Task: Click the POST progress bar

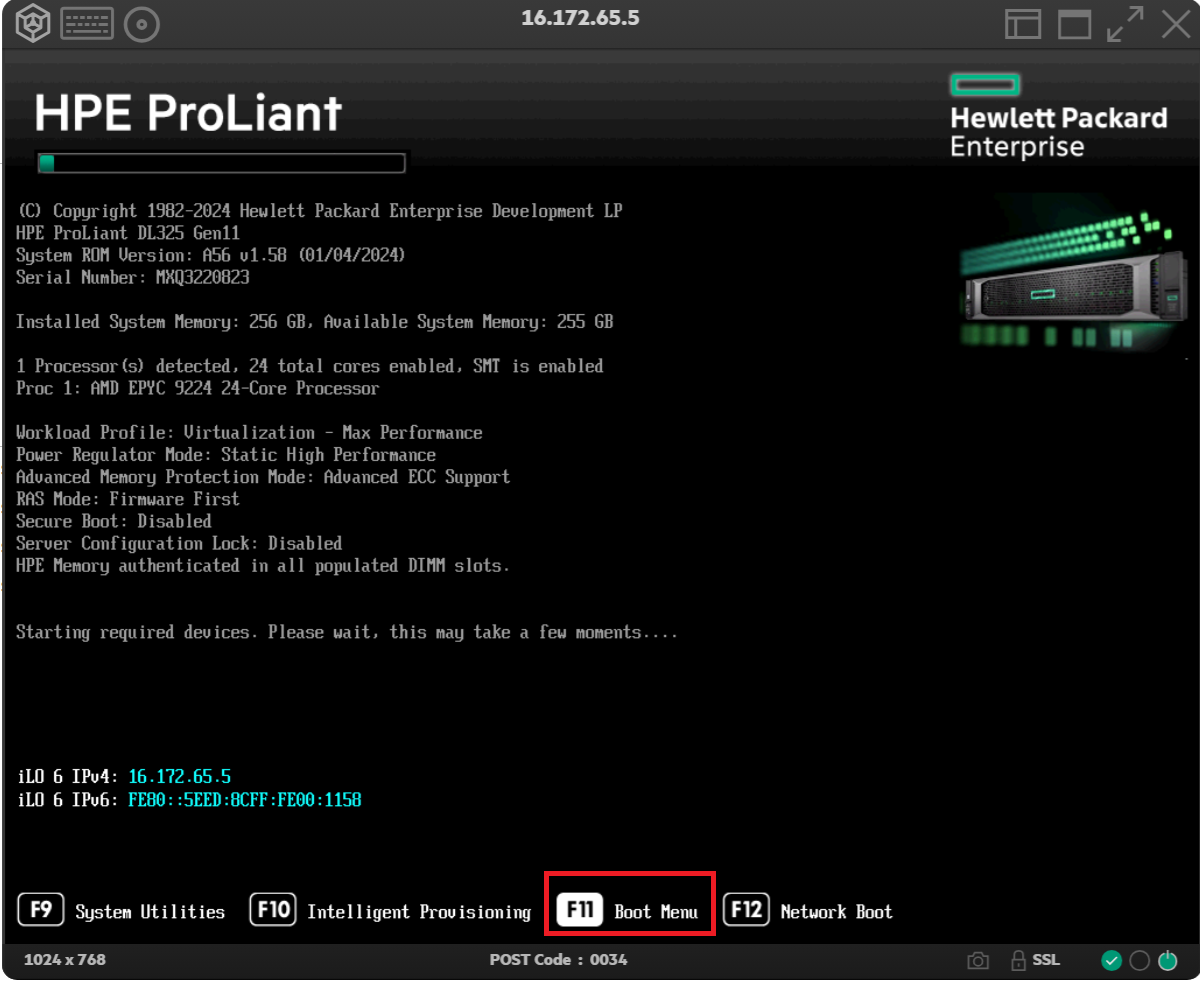Action: tap(221, 163)
